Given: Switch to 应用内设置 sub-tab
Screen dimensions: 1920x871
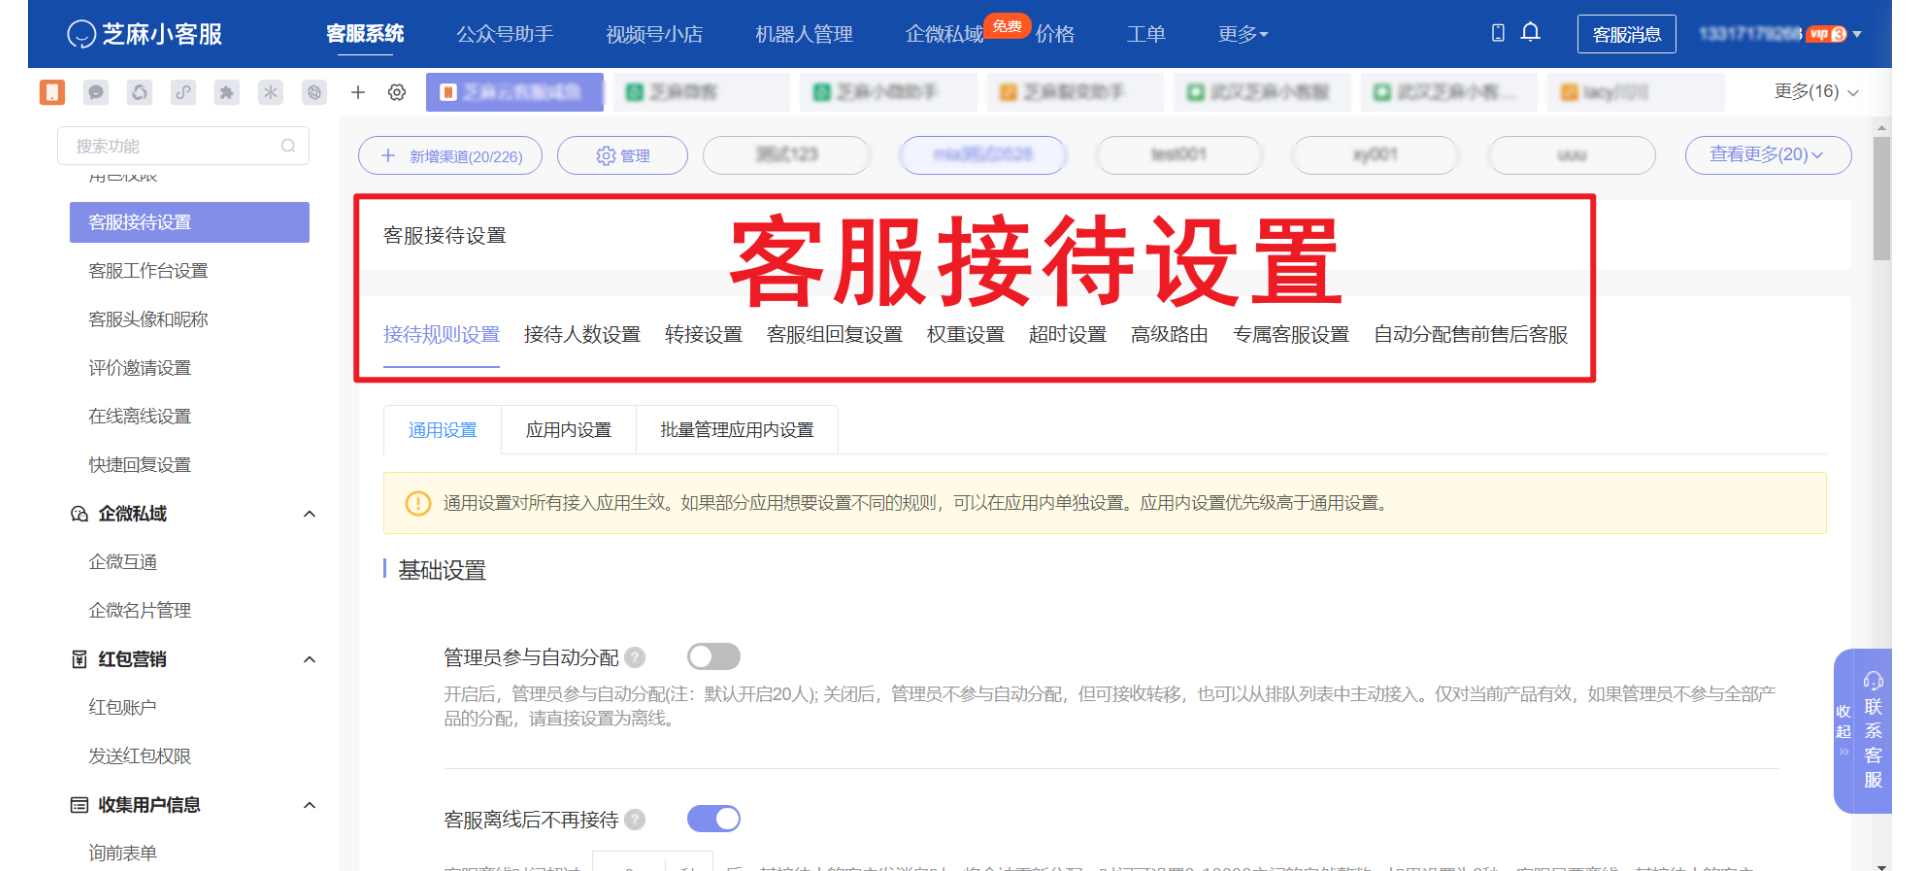Looking at the screenshot, I should (x=569, y=430).
